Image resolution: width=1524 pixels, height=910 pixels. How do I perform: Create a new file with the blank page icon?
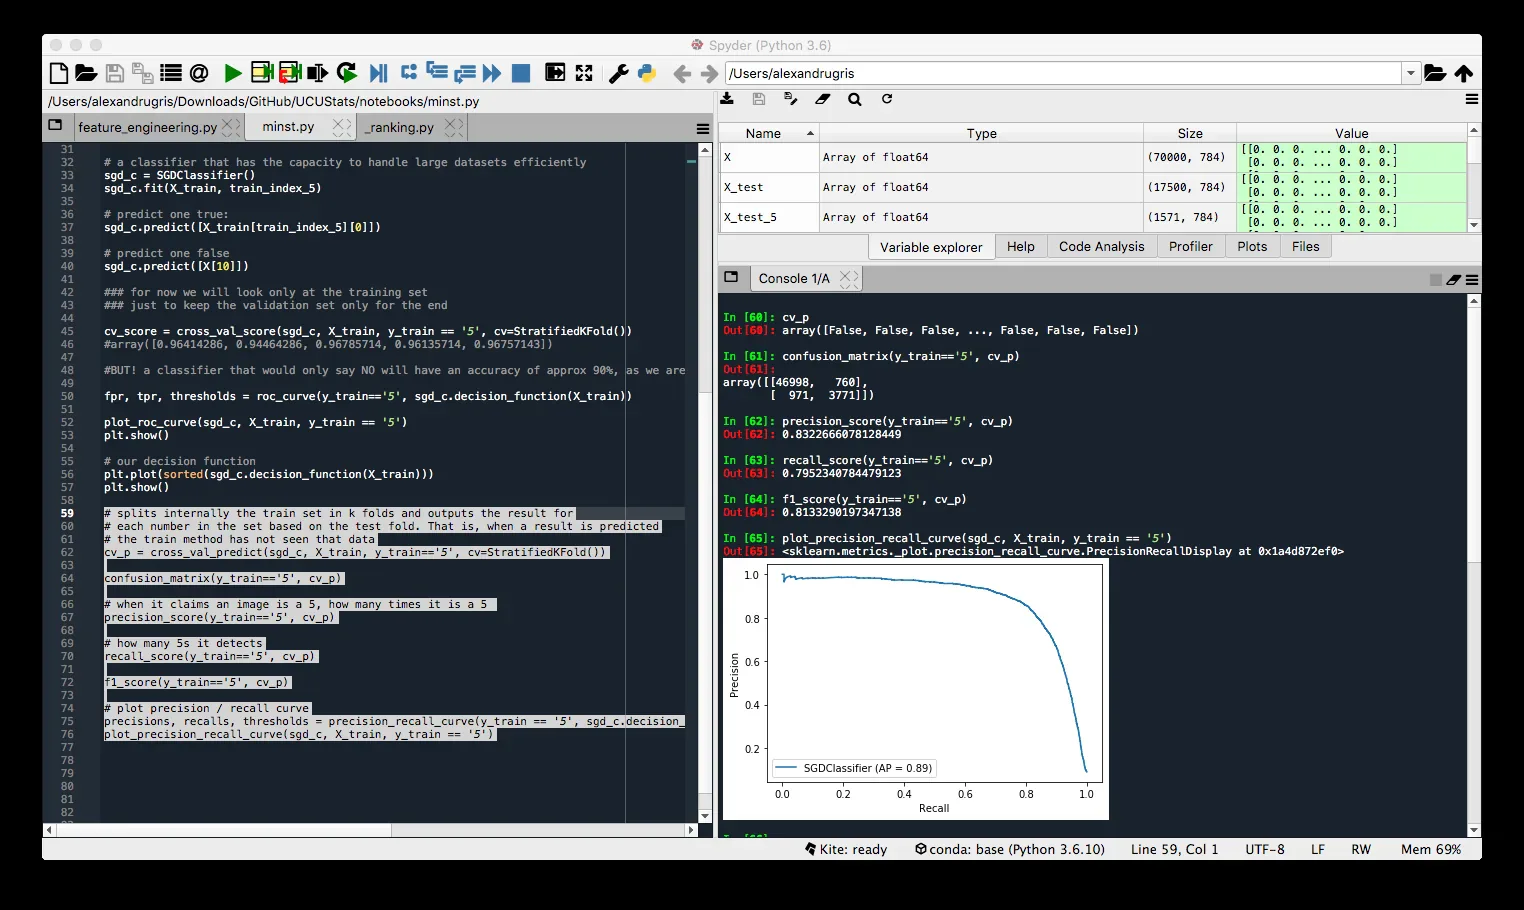point(59,73)
